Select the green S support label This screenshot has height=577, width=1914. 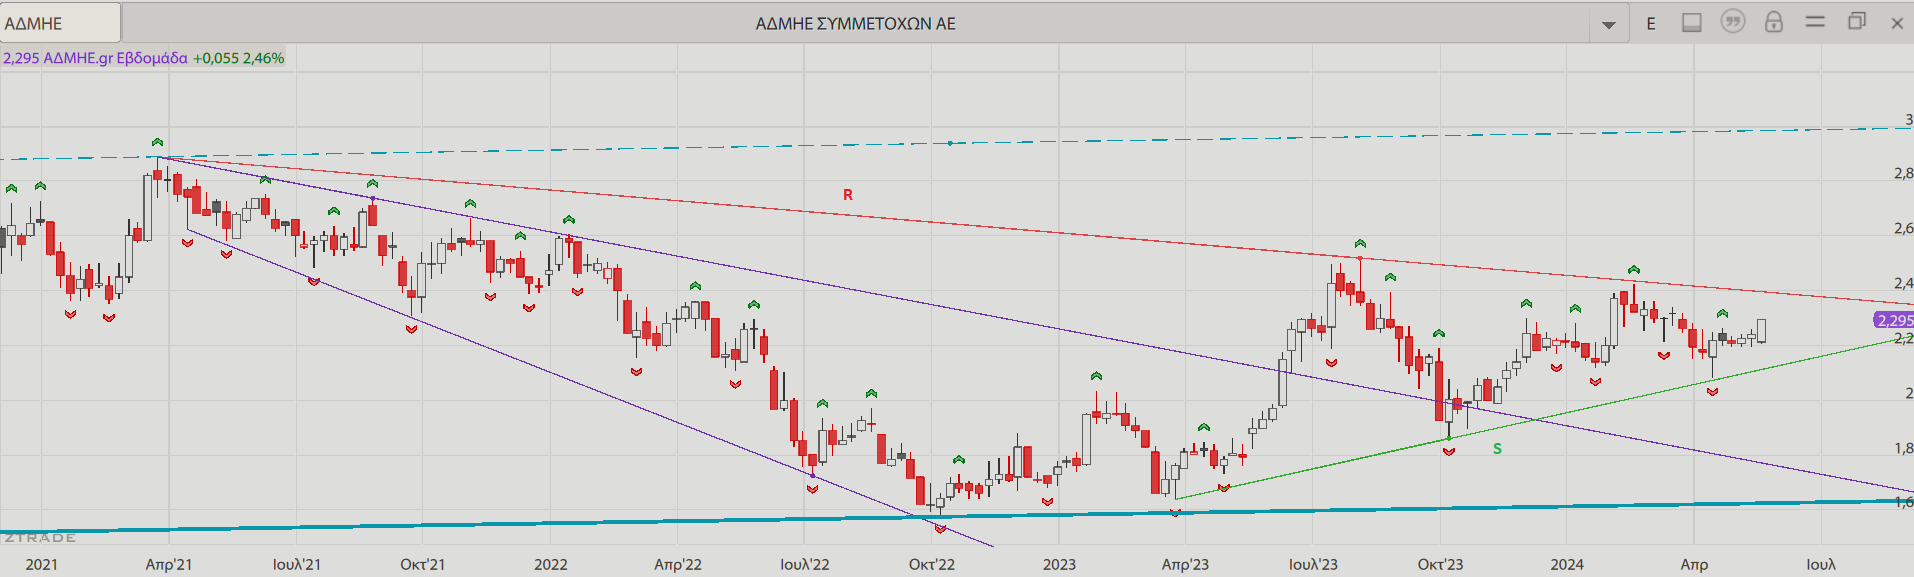coord(1497,449)
